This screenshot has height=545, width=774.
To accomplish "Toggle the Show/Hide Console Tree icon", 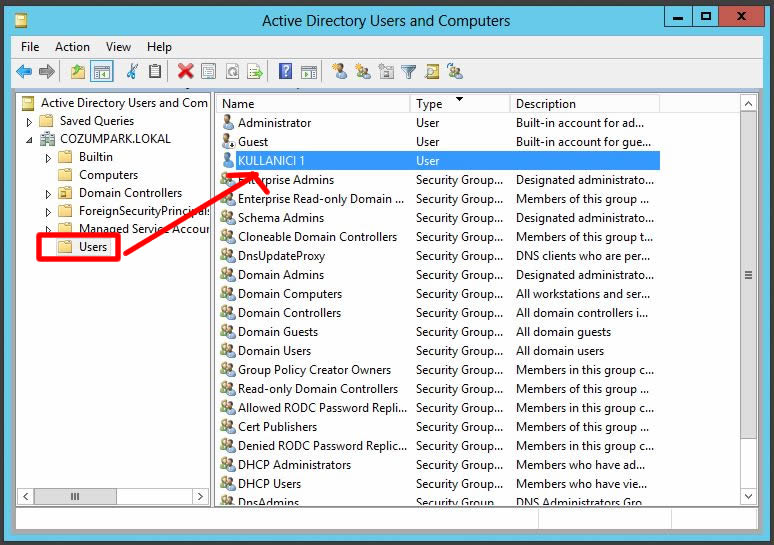I will click(x=101, y=71).
